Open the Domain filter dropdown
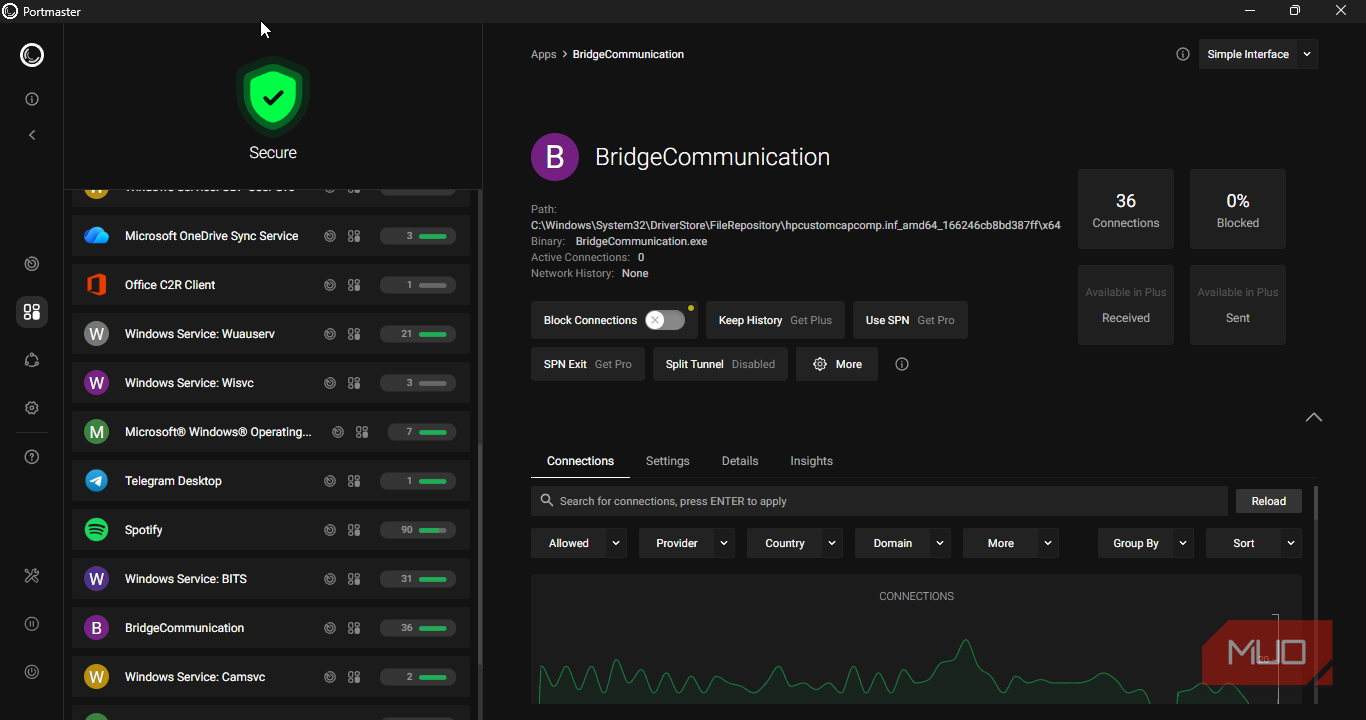 click(903, 543)
